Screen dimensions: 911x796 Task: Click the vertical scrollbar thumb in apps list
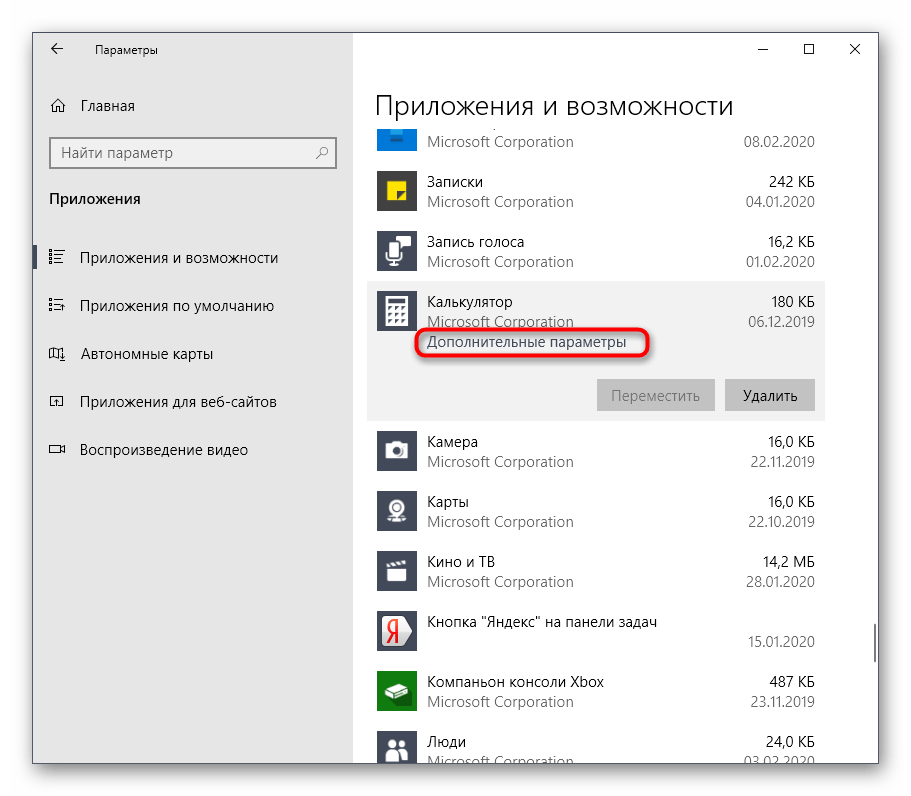pos(875,642)
